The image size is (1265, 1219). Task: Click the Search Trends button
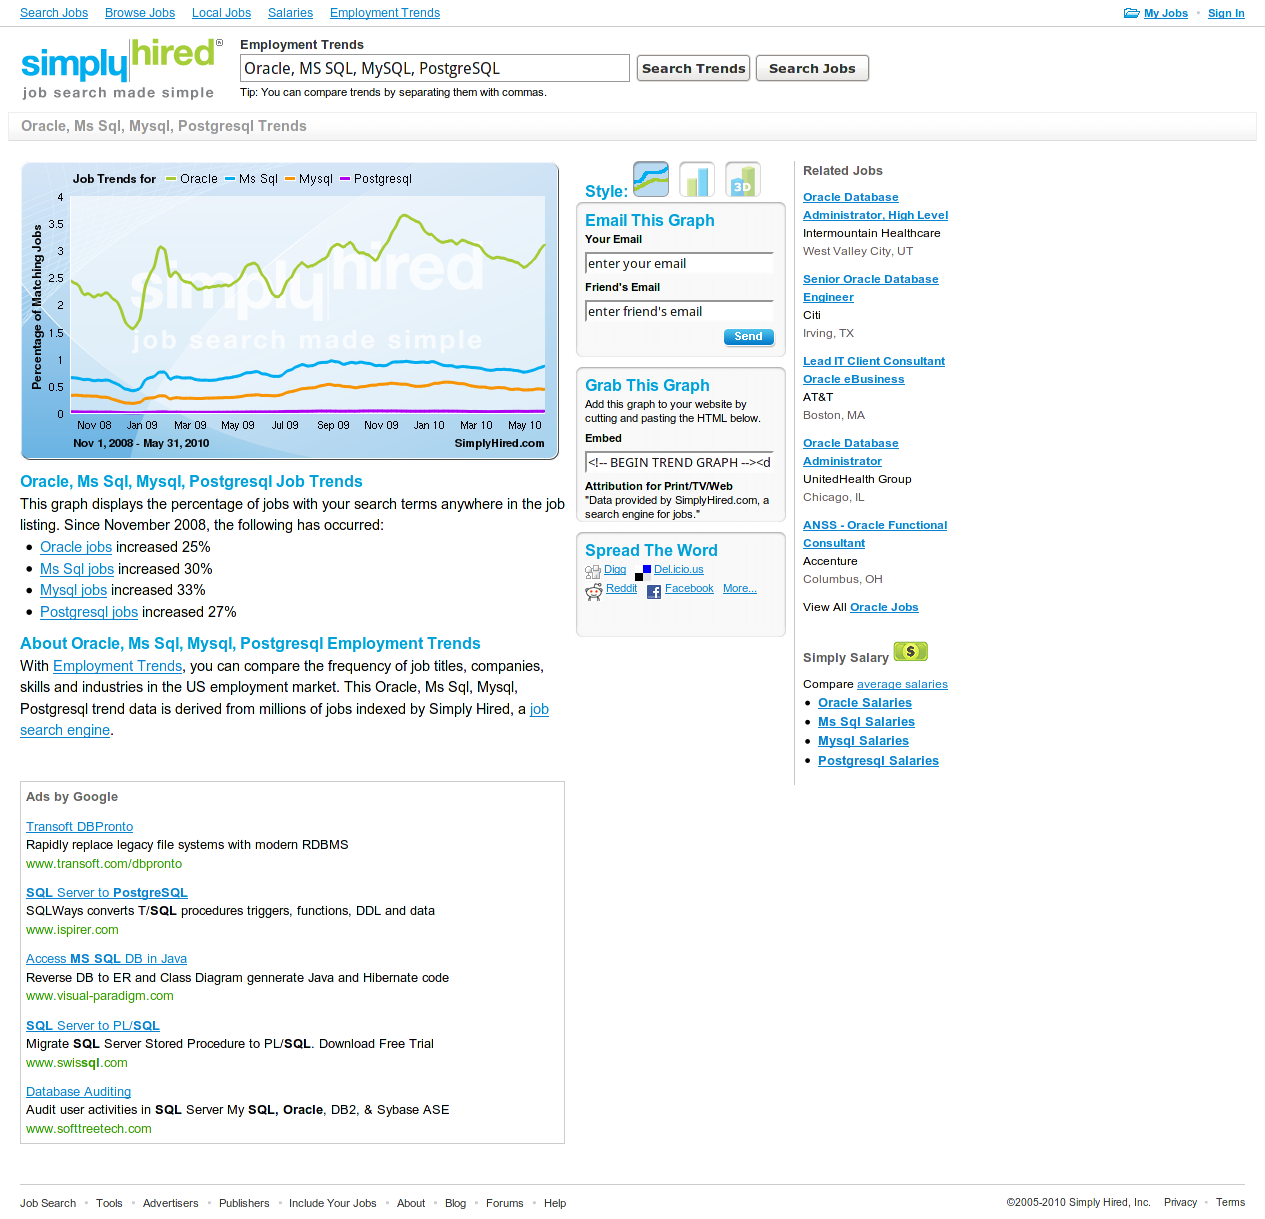pos(693,68)
